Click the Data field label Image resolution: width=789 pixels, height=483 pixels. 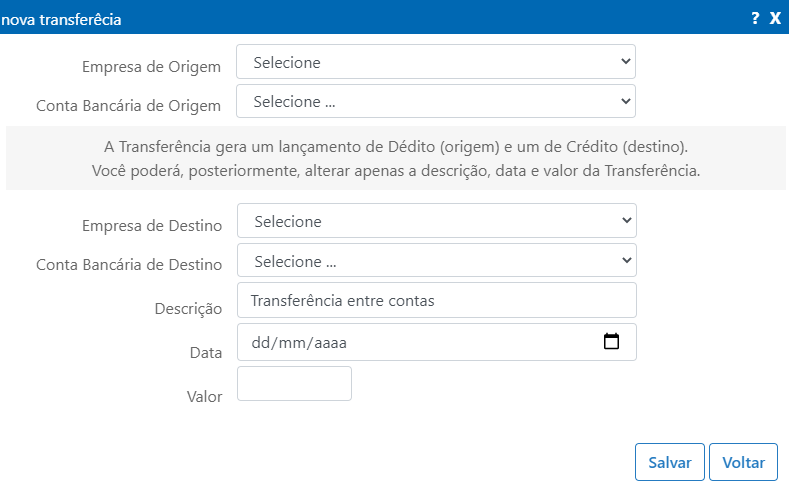[206, 353]
